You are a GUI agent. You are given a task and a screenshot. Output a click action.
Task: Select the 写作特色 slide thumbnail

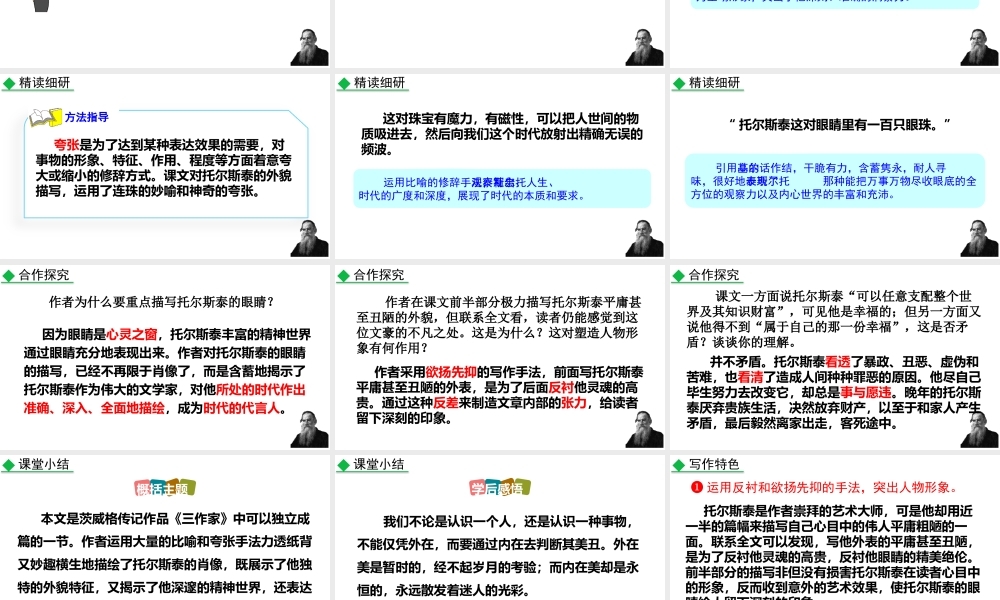pyautogui.click(x=835, y=527)
